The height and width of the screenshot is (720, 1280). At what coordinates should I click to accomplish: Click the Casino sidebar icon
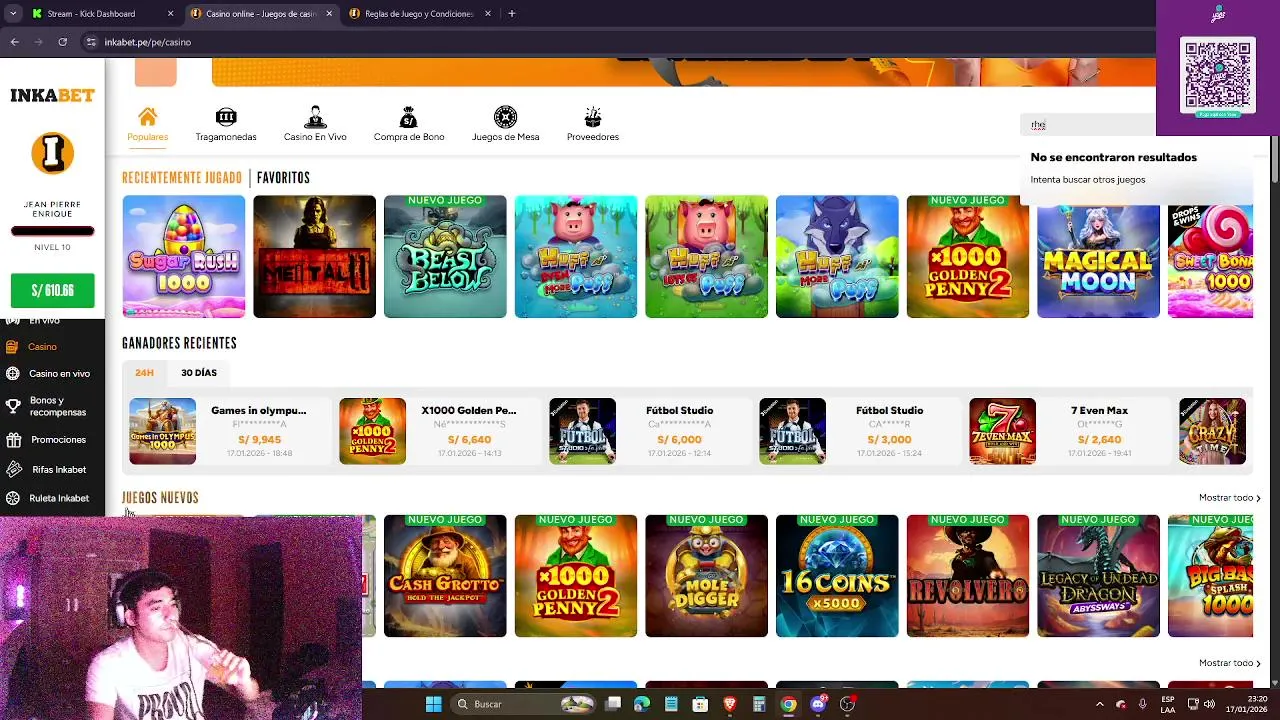(12, 347)
